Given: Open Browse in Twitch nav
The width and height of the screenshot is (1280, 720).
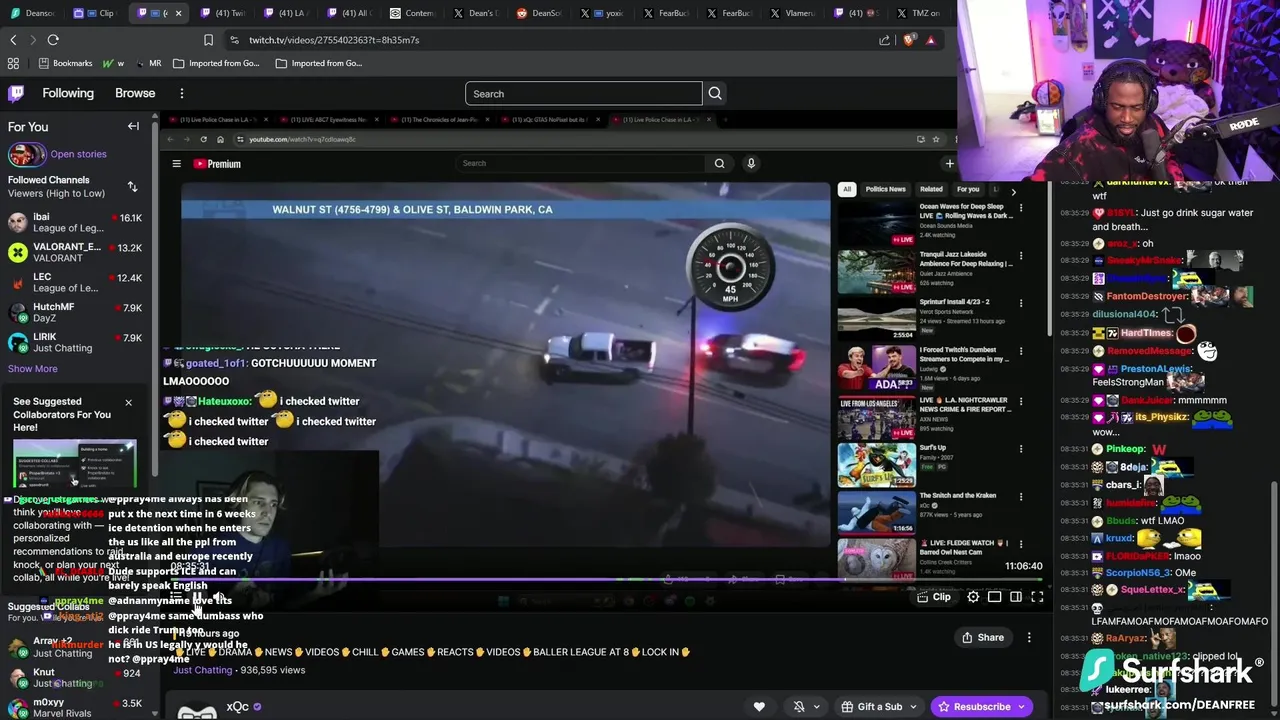Looking at the screenshot, I should tap(135, 93).
